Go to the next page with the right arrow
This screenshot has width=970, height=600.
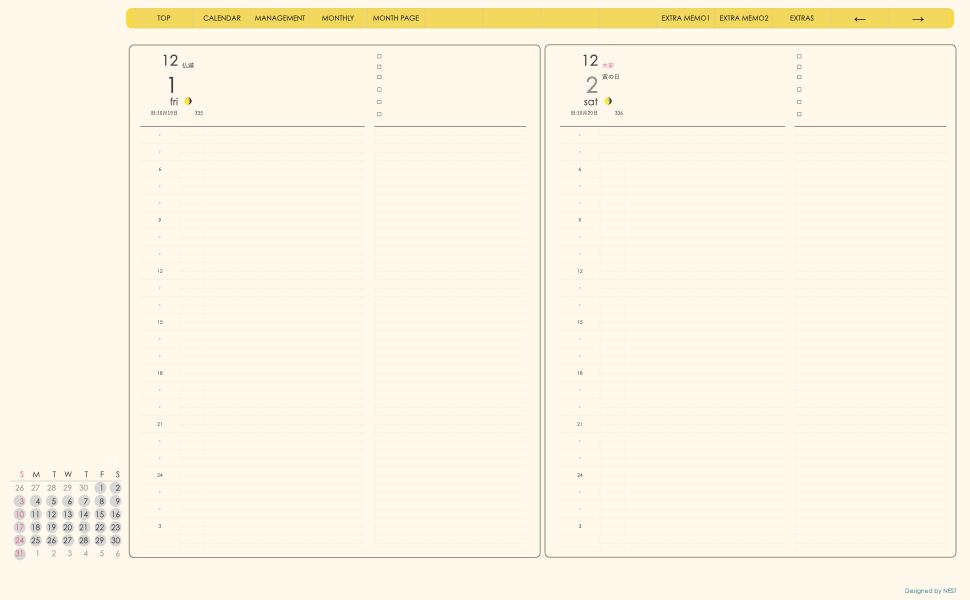(x=918, y=19)
